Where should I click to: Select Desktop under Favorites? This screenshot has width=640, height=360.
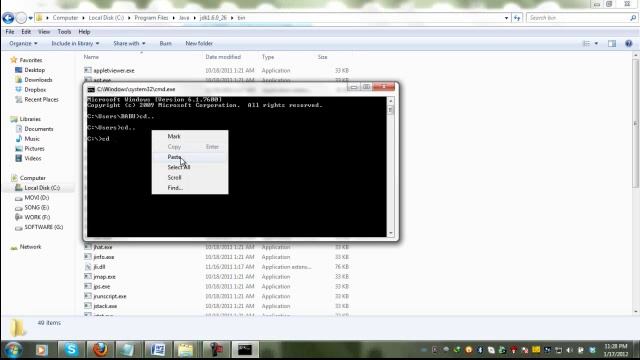[x=34, y=70]
